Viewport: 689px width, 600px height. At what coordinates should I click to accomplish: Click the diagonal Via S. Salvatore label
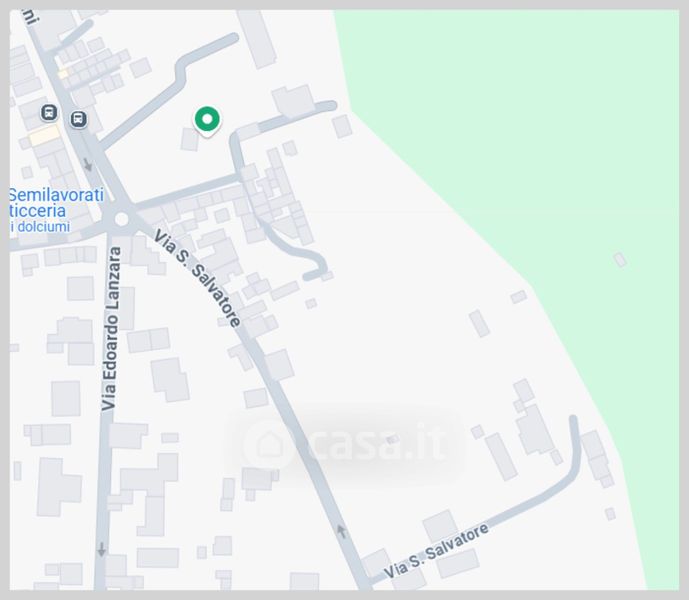(x=197, y=278)
